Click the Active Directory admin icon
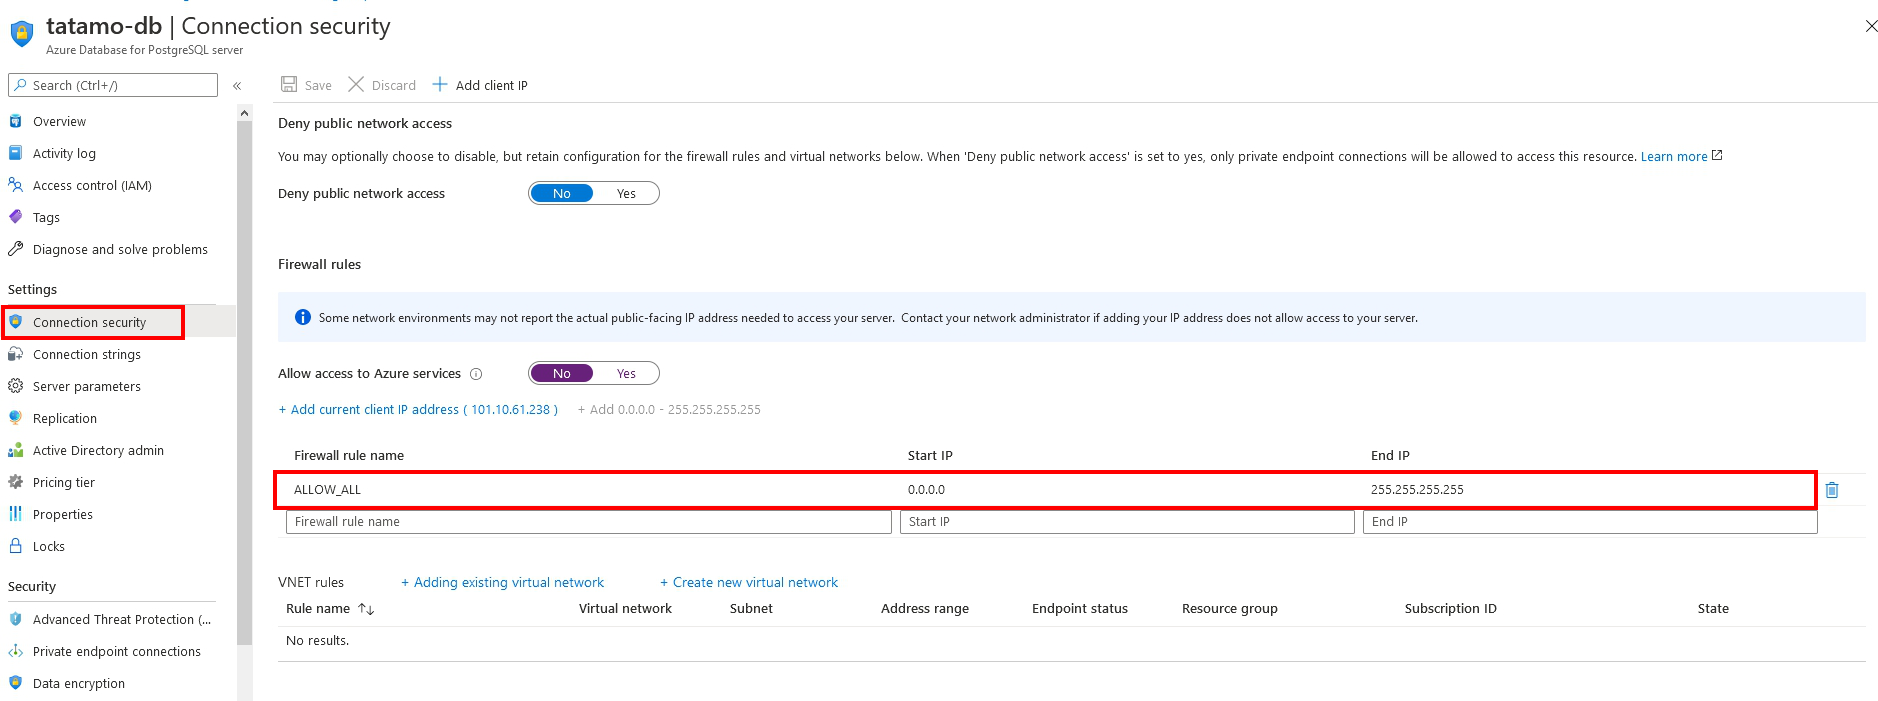Screen dimensions: 1878x701 coord(16,450)
